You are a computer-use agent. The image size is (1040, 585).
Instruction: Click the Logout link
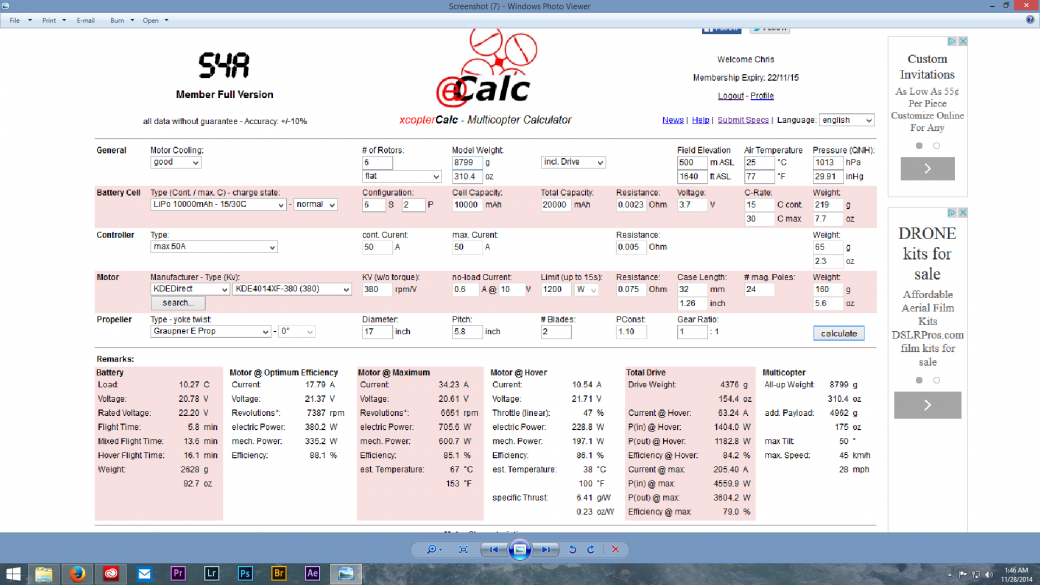730,96
